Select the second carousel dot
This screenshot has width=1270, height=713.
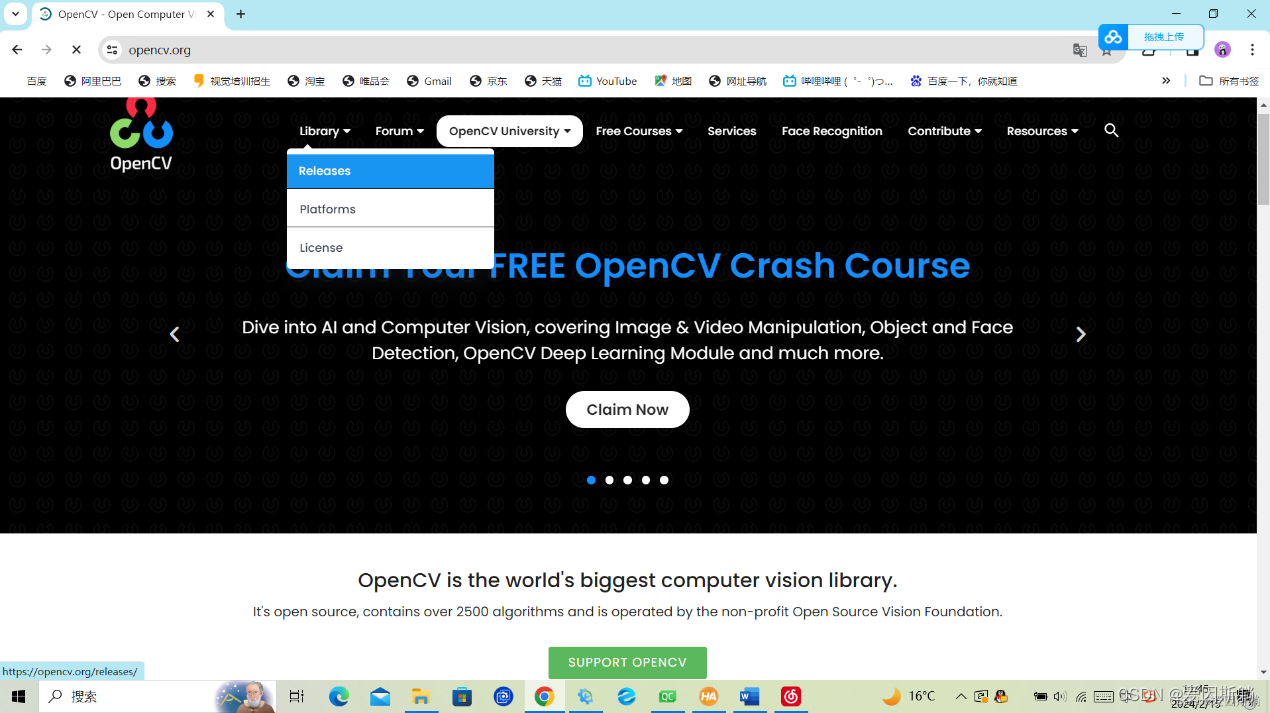(609, 480)
